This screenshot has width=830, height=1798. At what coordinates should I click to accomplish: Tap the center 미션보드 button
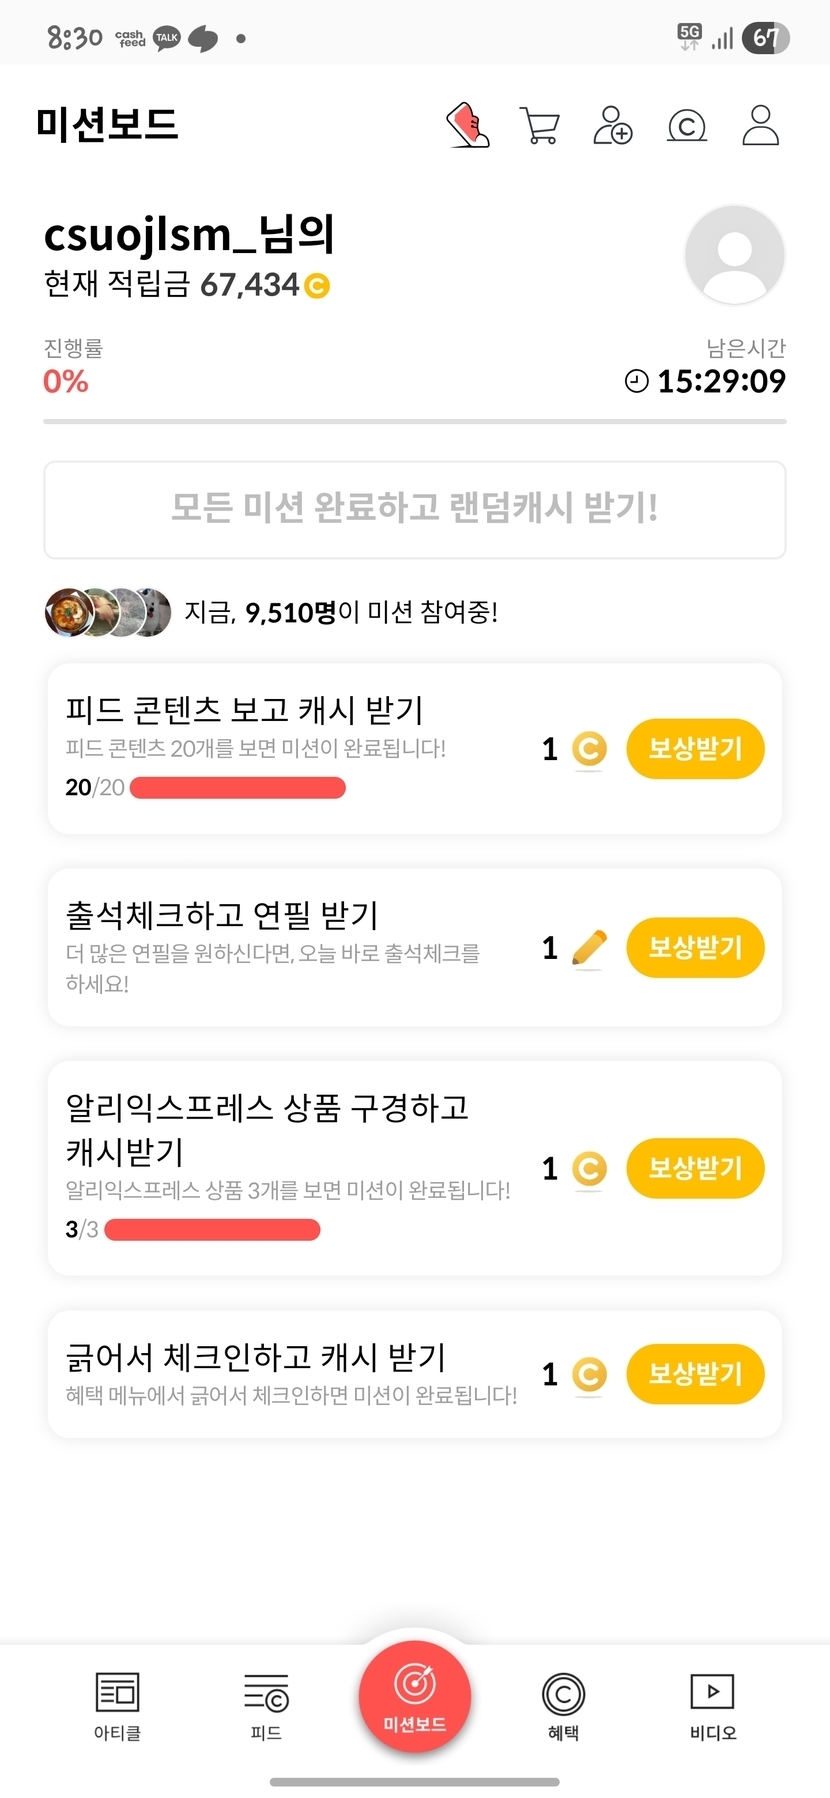click(x=415, y=1697)
